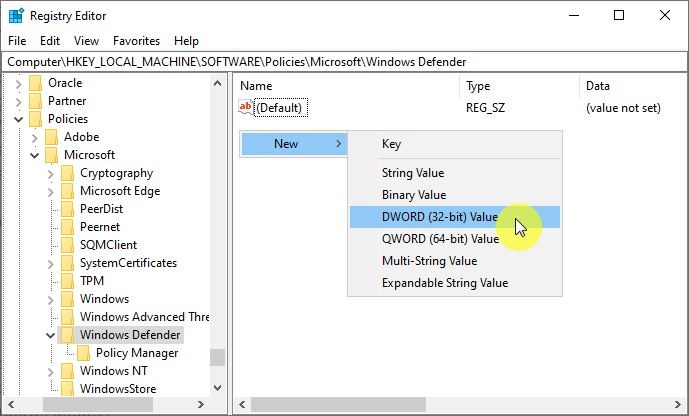Screen dimensions: 689x416
Task: Click the ab string icon of (Default)
Action: (x=246, y=108)
